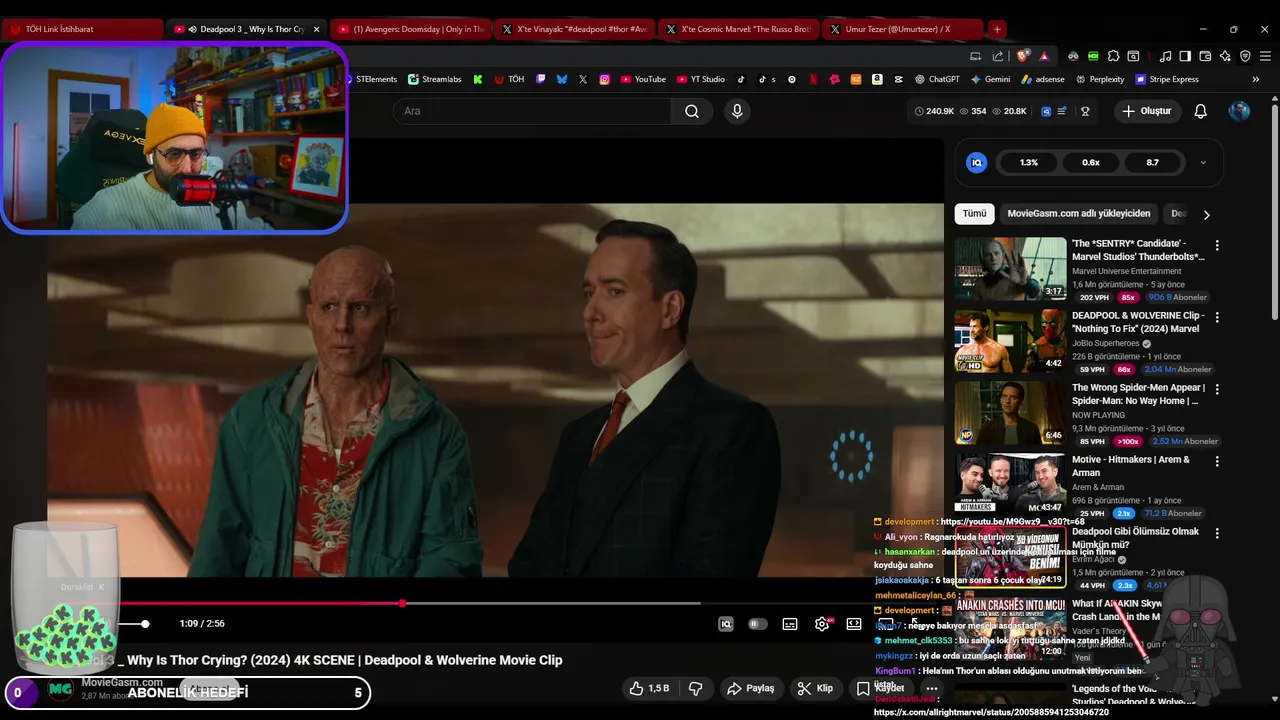The width and height of the screenshot is (1280, 720).
Task: Open options for Nothing To Fix clip
Action: [x=1217, y=317]
